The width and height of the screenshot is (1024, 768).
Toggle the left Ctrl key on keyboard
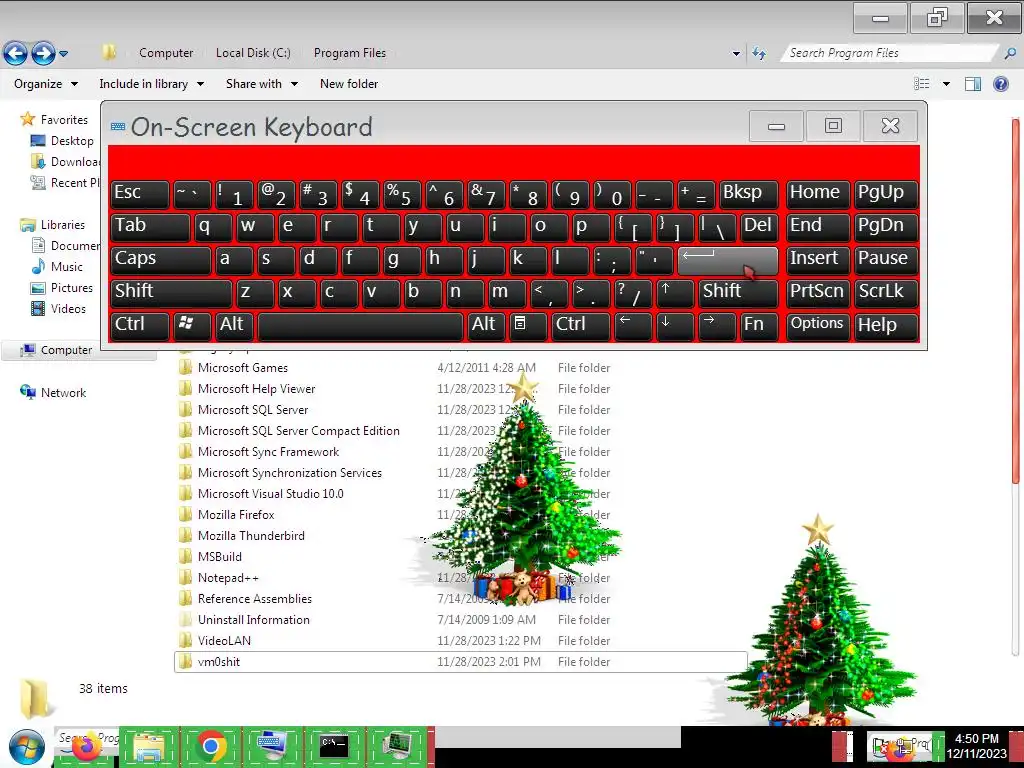pos(140,326)
